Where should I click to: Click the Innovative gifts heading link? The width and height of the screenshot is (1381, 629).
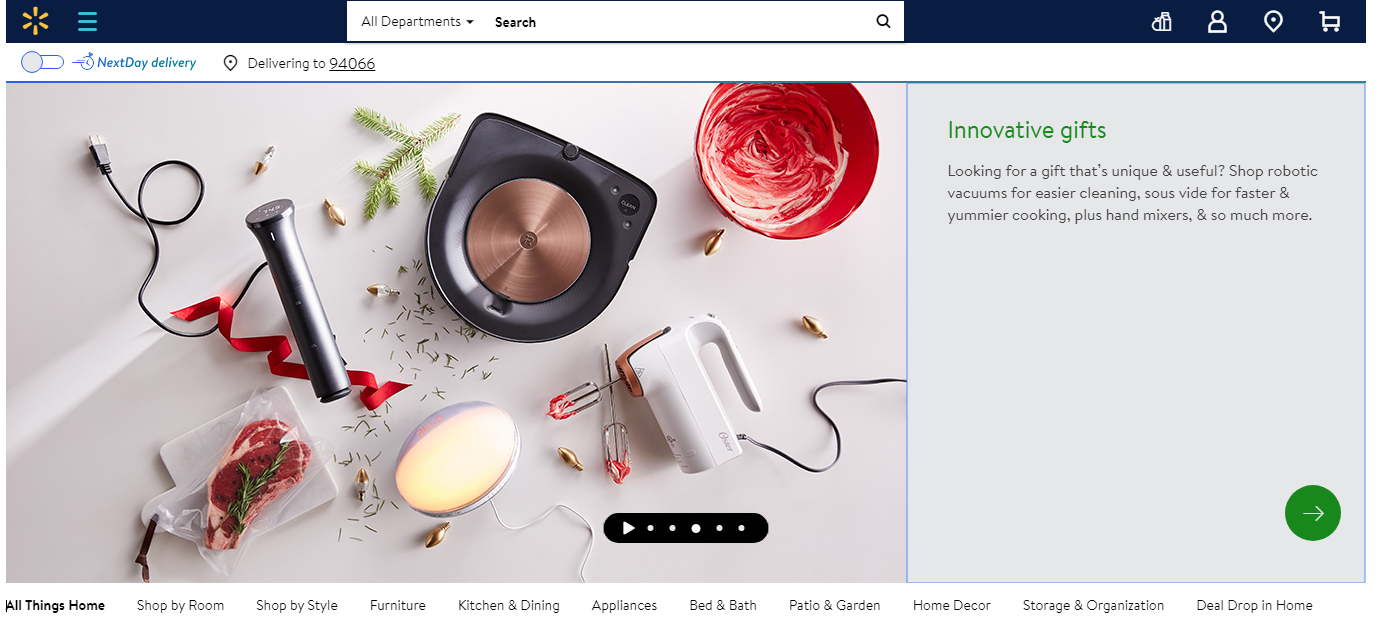click(x=1027, y=130)
